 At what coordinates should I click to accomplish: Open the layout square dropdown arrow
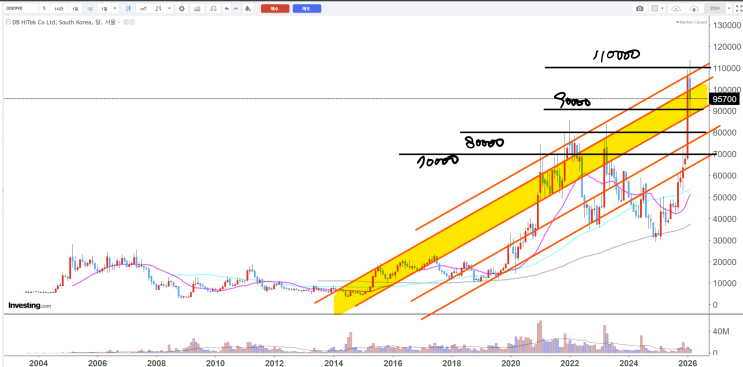(x=662, y=8)
